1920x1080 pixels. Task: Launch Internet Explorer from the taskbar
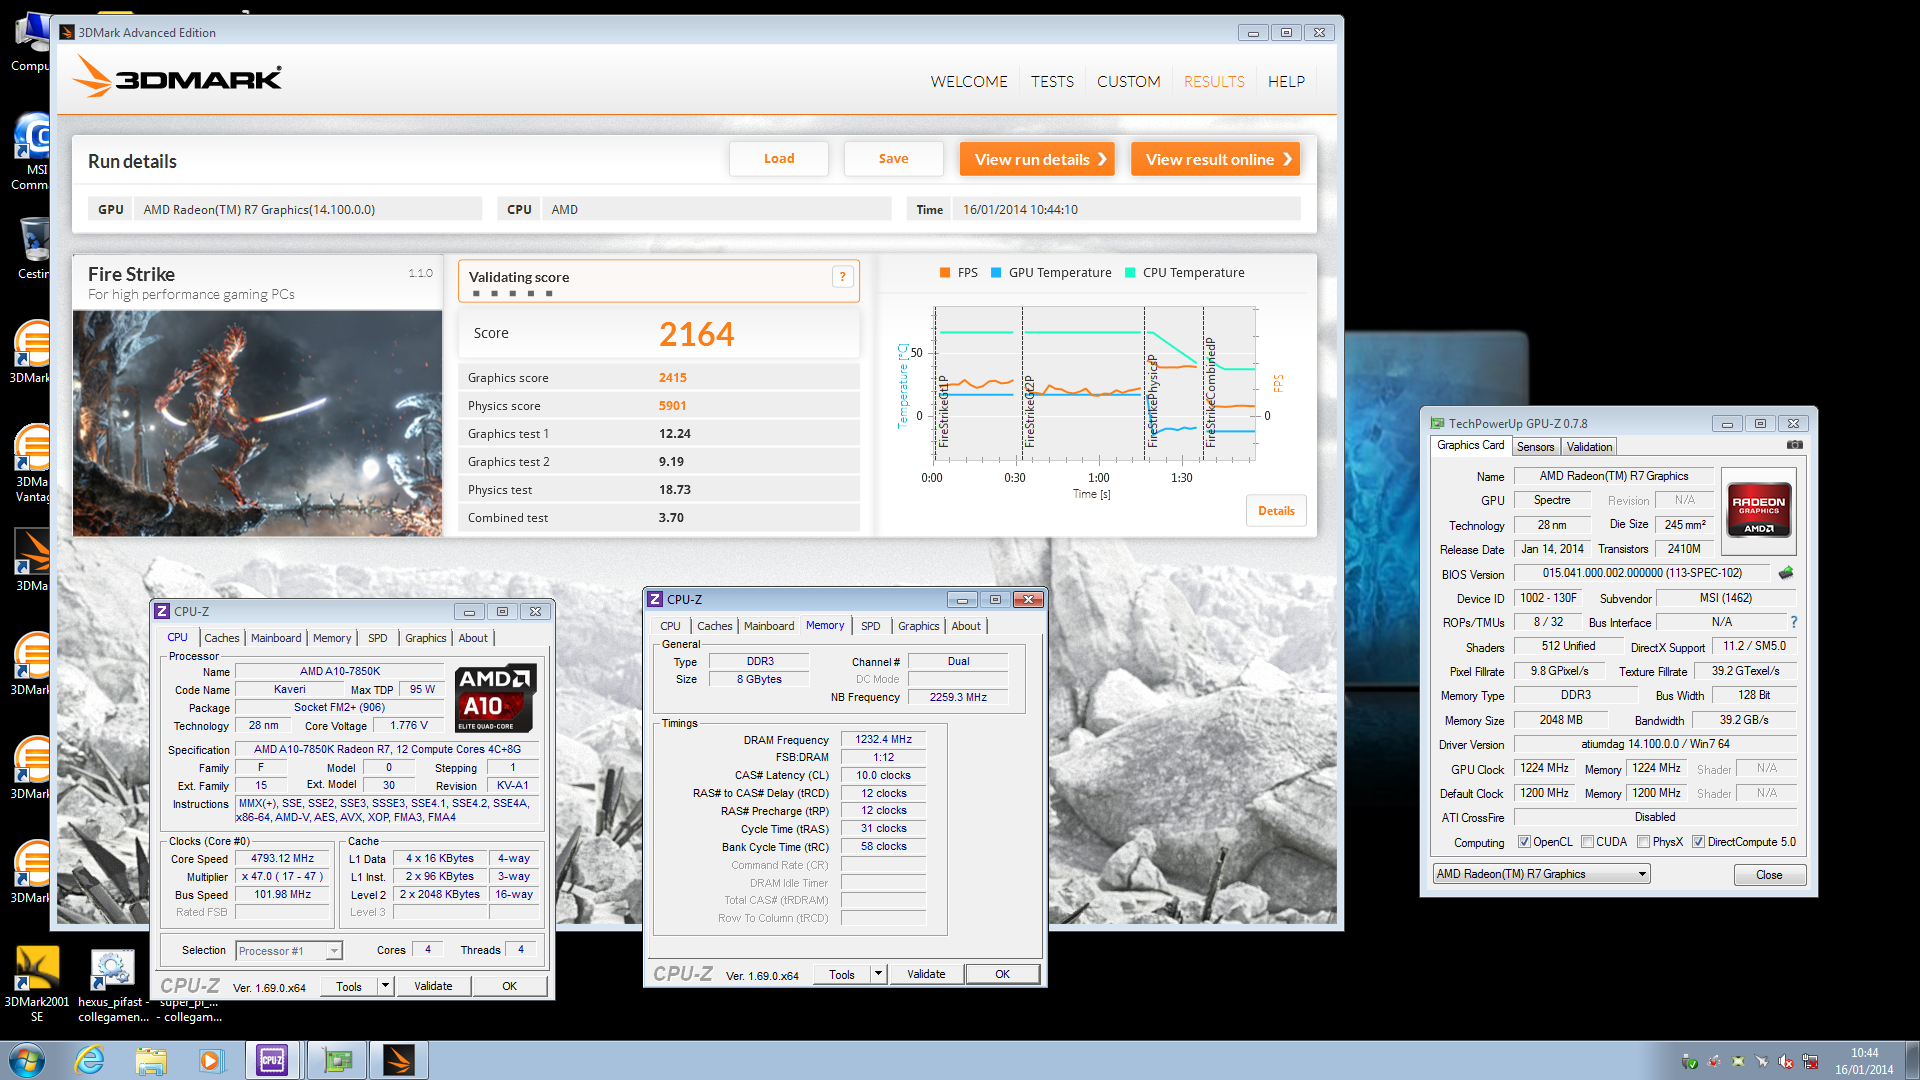tap(90, 1060)
